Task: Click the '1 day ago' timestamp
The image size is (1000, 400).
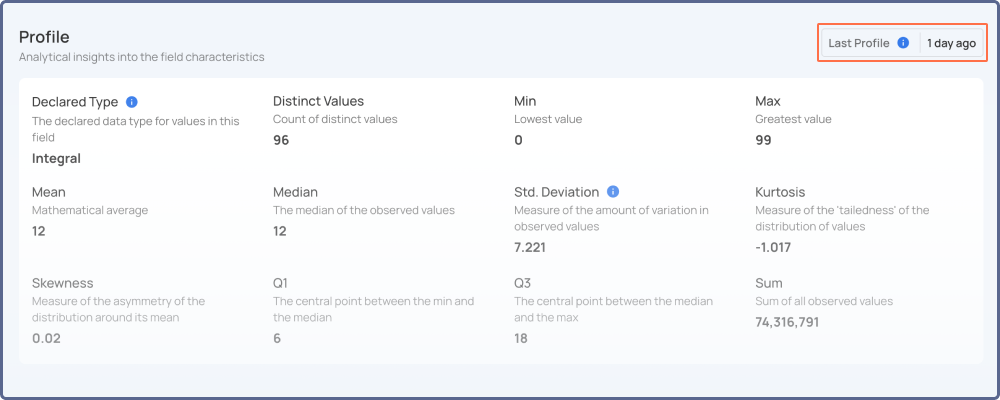Action: coord(951,43)
